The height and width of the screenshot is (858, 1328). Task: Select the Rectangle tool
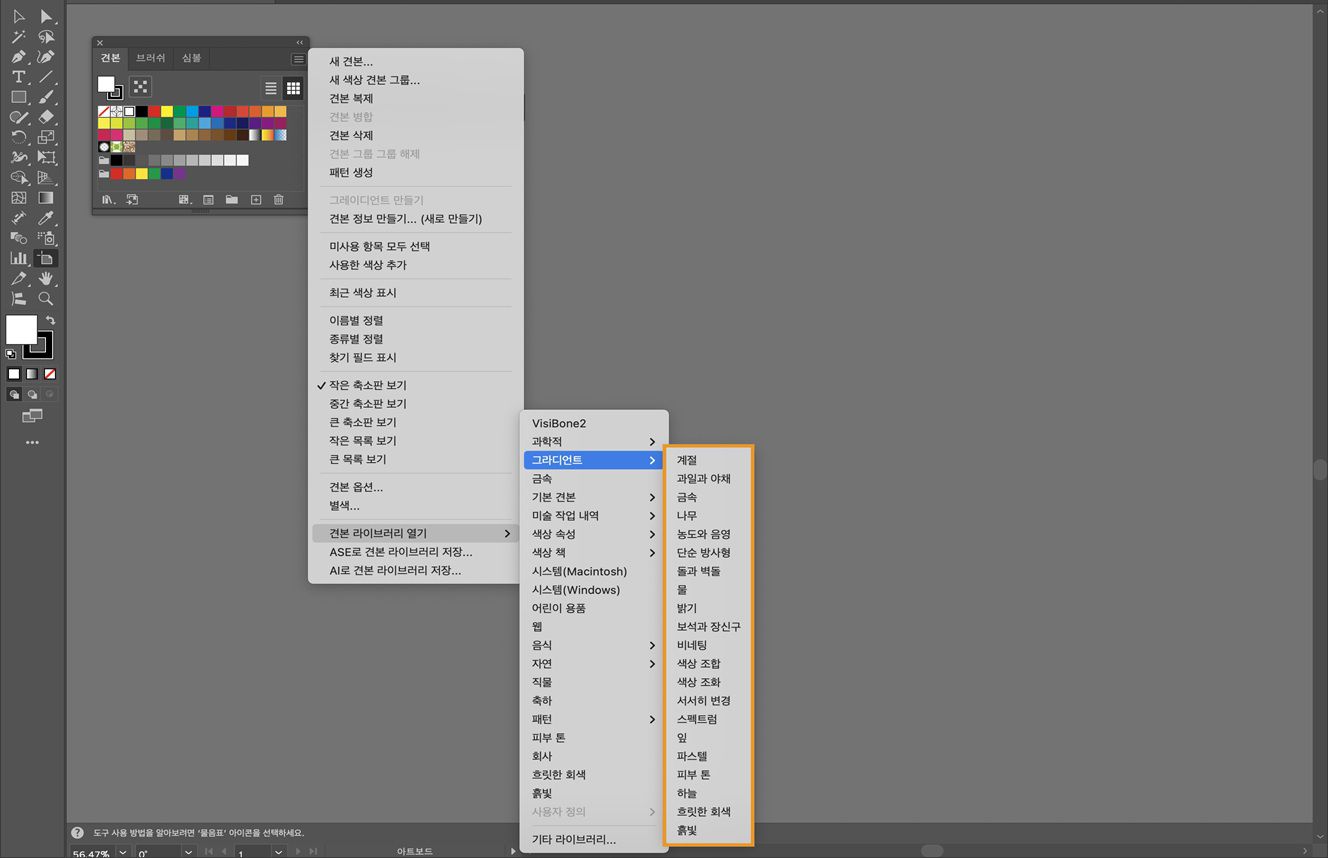19,97
